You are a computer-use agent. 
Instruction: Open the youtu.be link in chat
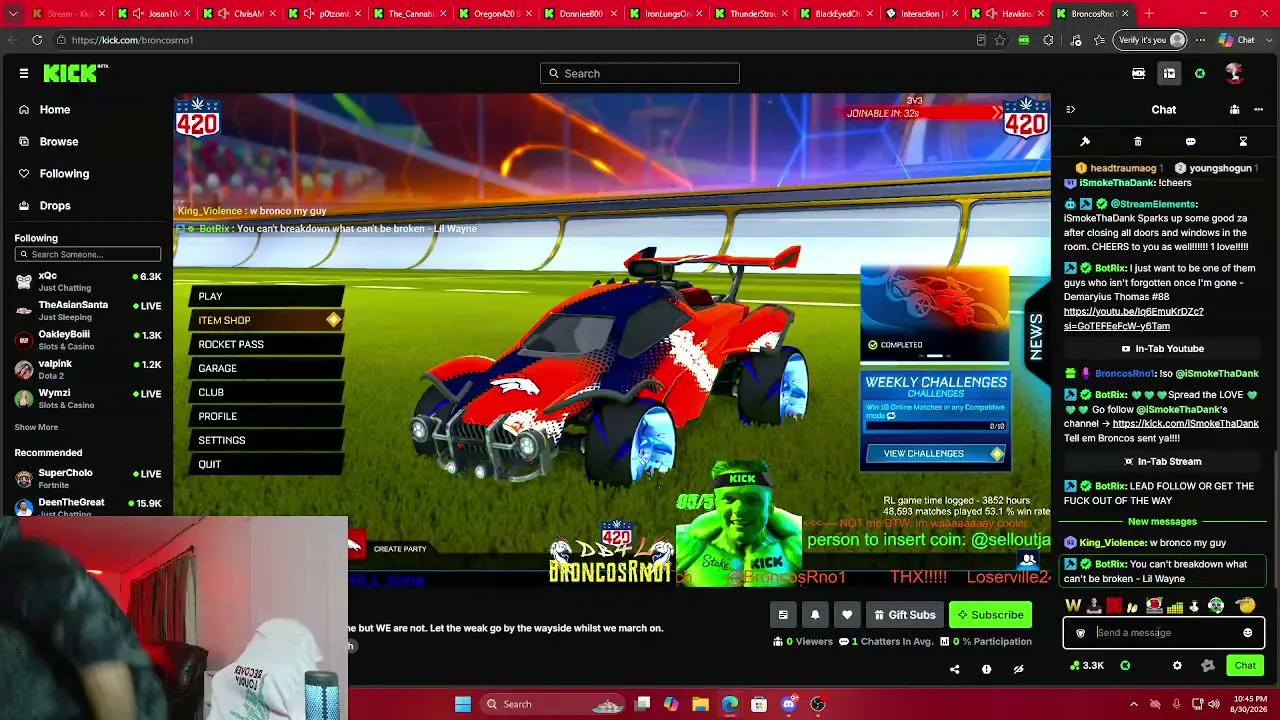pyautogui.click(x=1134, y=319)
